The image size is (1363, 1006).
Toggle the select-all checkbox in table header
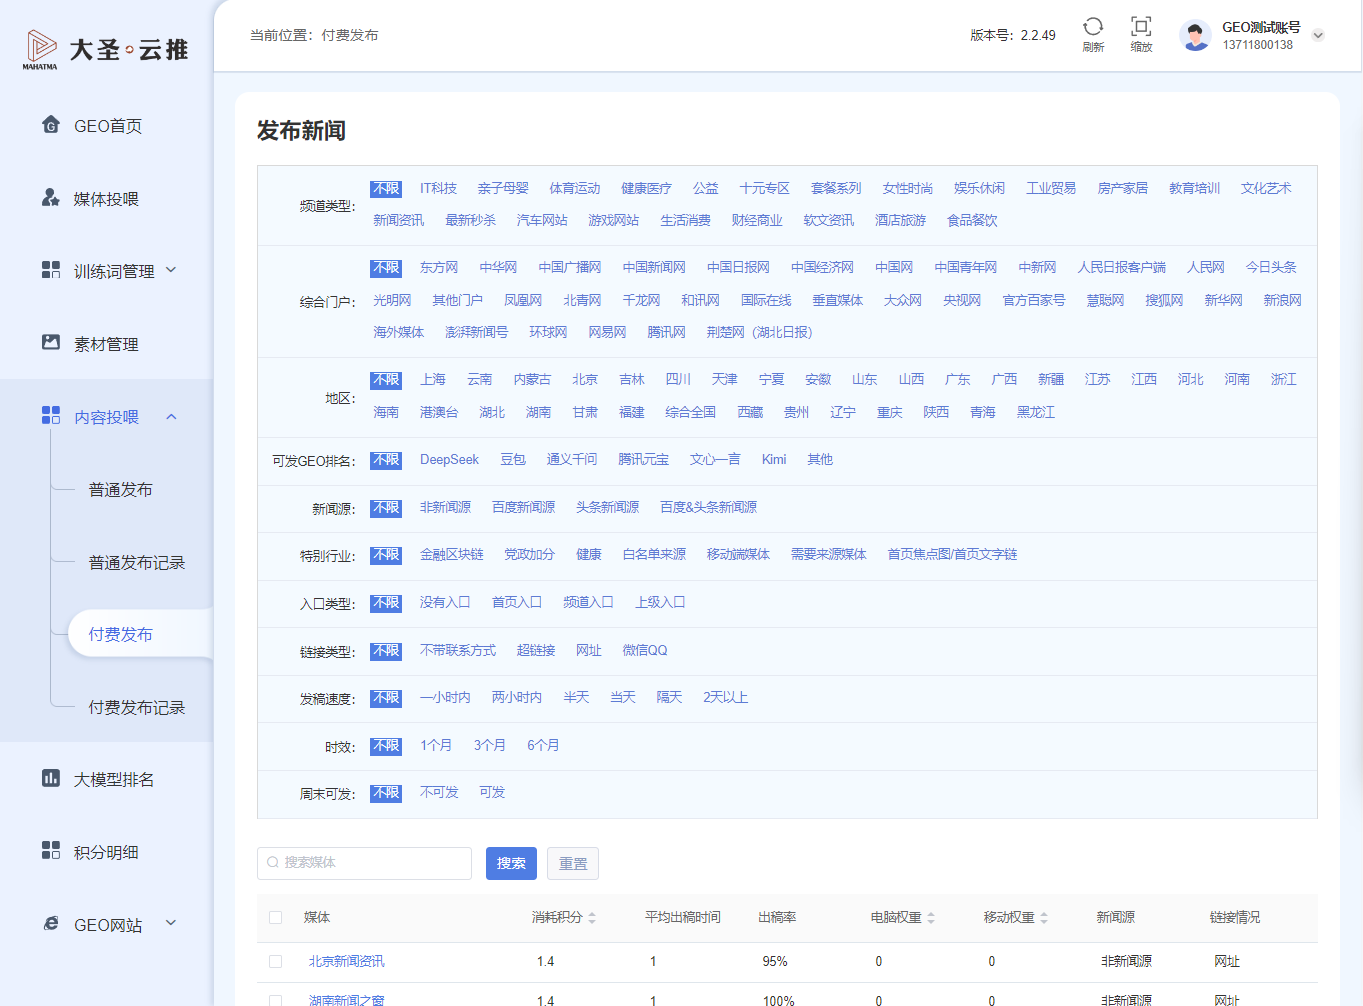pos(276,918)
